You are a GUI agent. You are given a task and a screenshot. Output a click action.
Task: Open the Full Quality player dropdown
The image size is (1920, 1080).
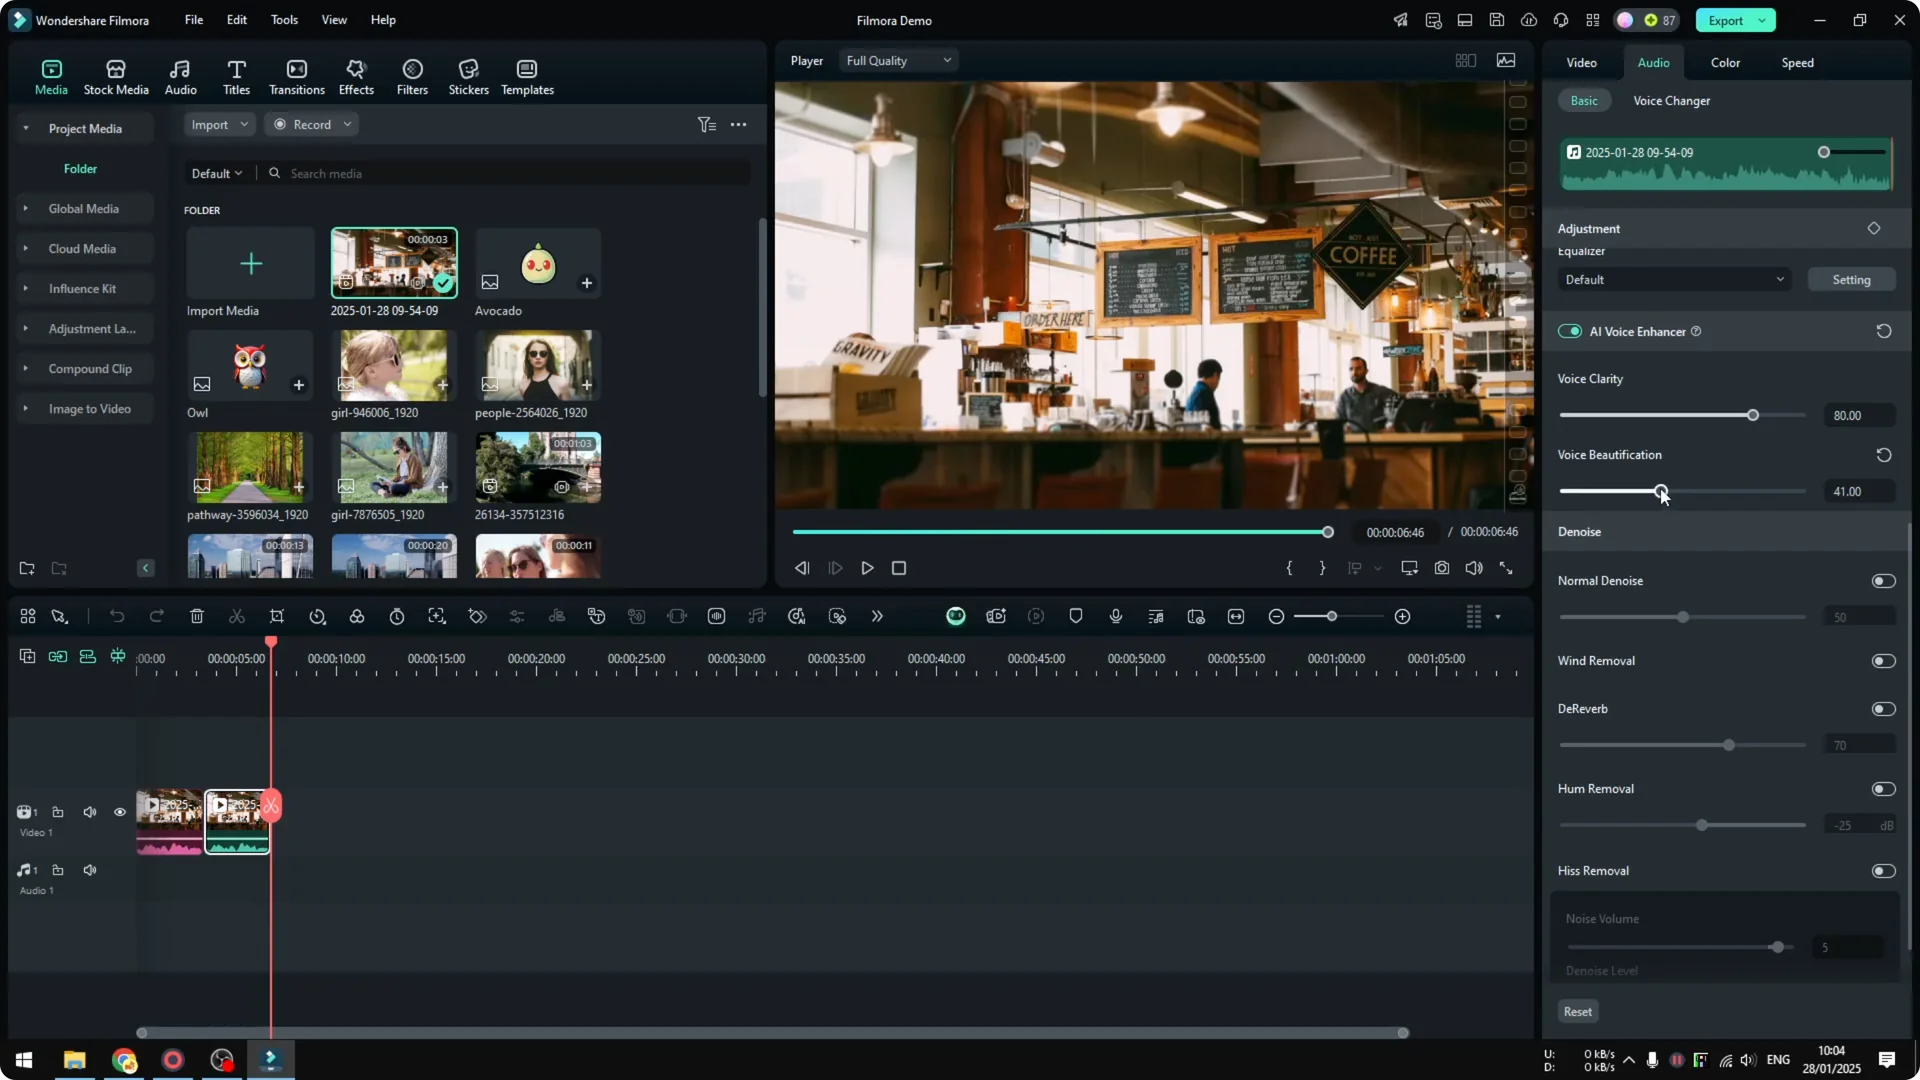[897, 60]
